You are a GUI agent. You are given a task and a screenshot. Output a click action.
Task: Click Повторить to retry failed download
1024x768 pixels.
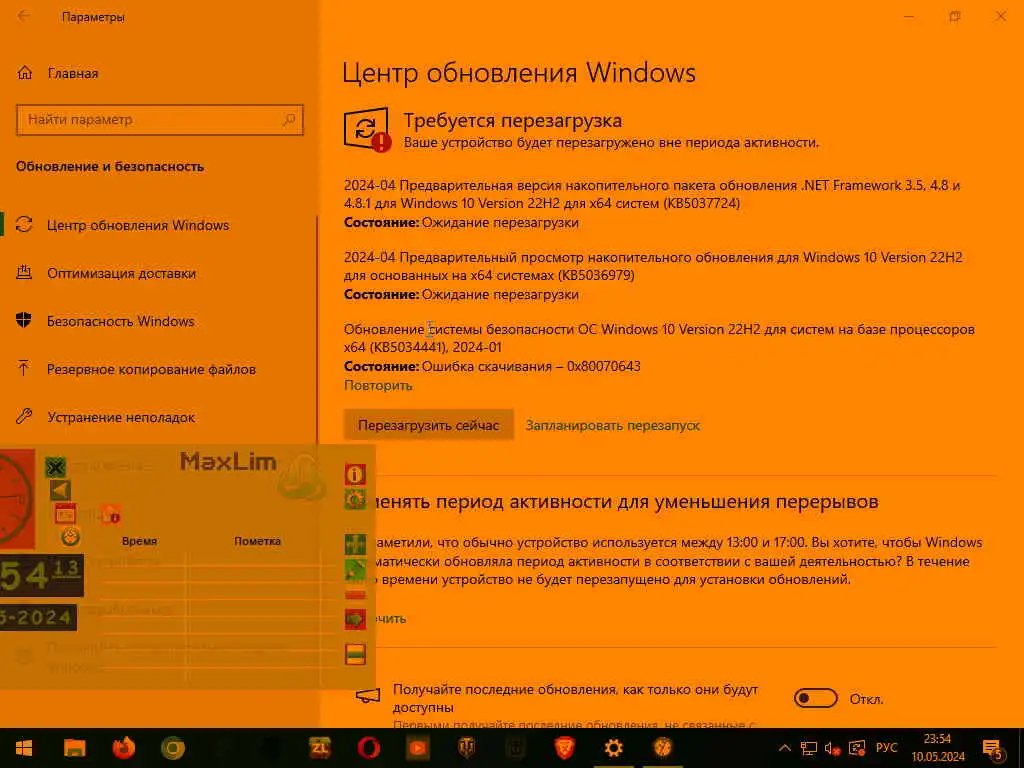pyautogui.click(x=378, y=385)
